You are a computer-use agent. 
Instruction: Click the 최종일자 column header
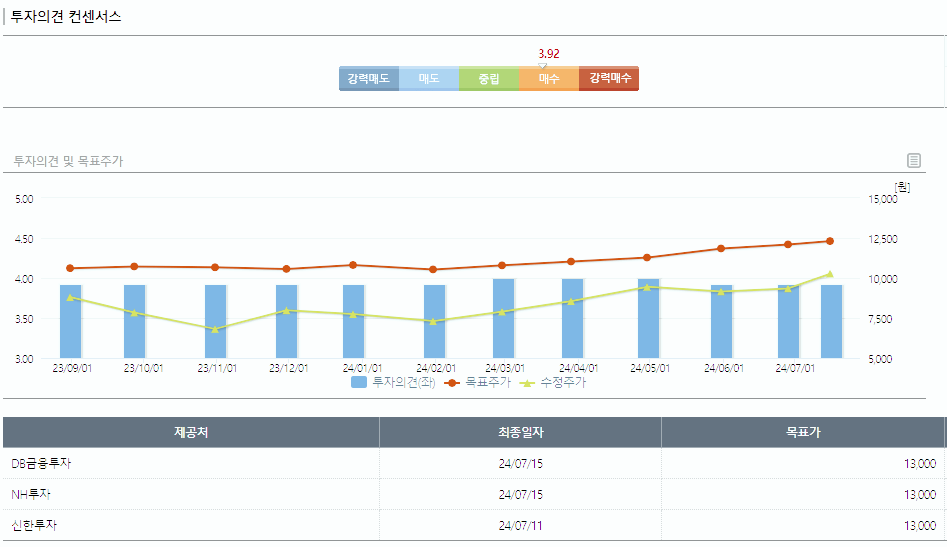click(521, 432)
